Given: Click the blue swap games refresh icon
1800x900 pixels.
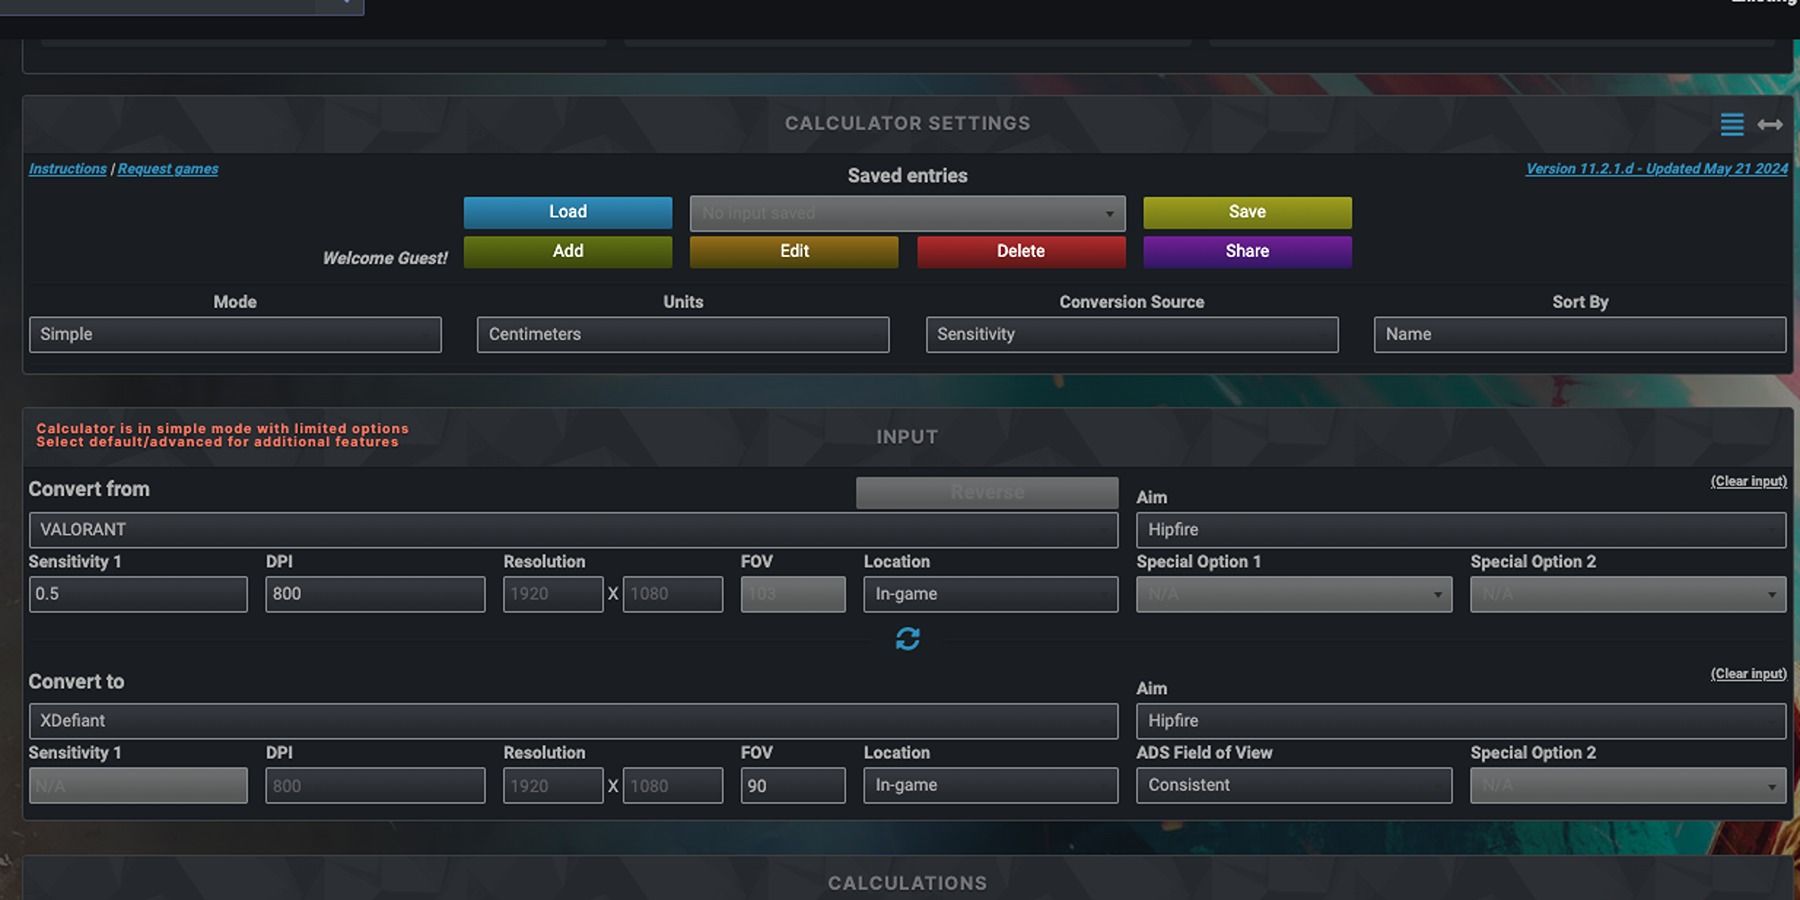Looking at the screenshot, I should click(907, 639).
